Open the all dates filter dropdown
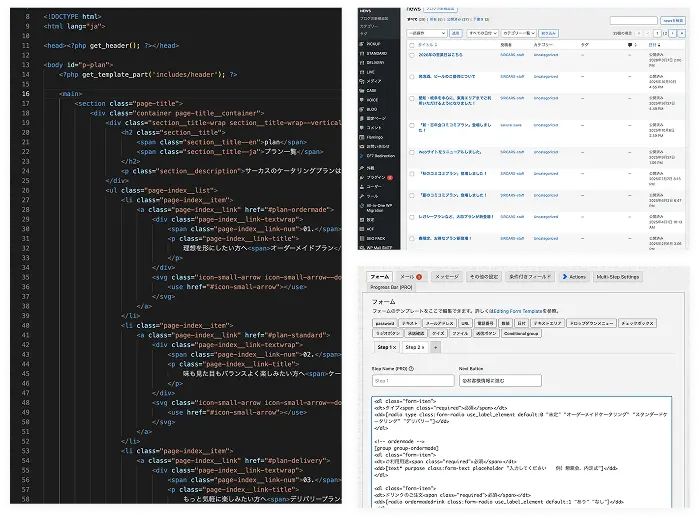700x520 pixels. pos(482,33)
